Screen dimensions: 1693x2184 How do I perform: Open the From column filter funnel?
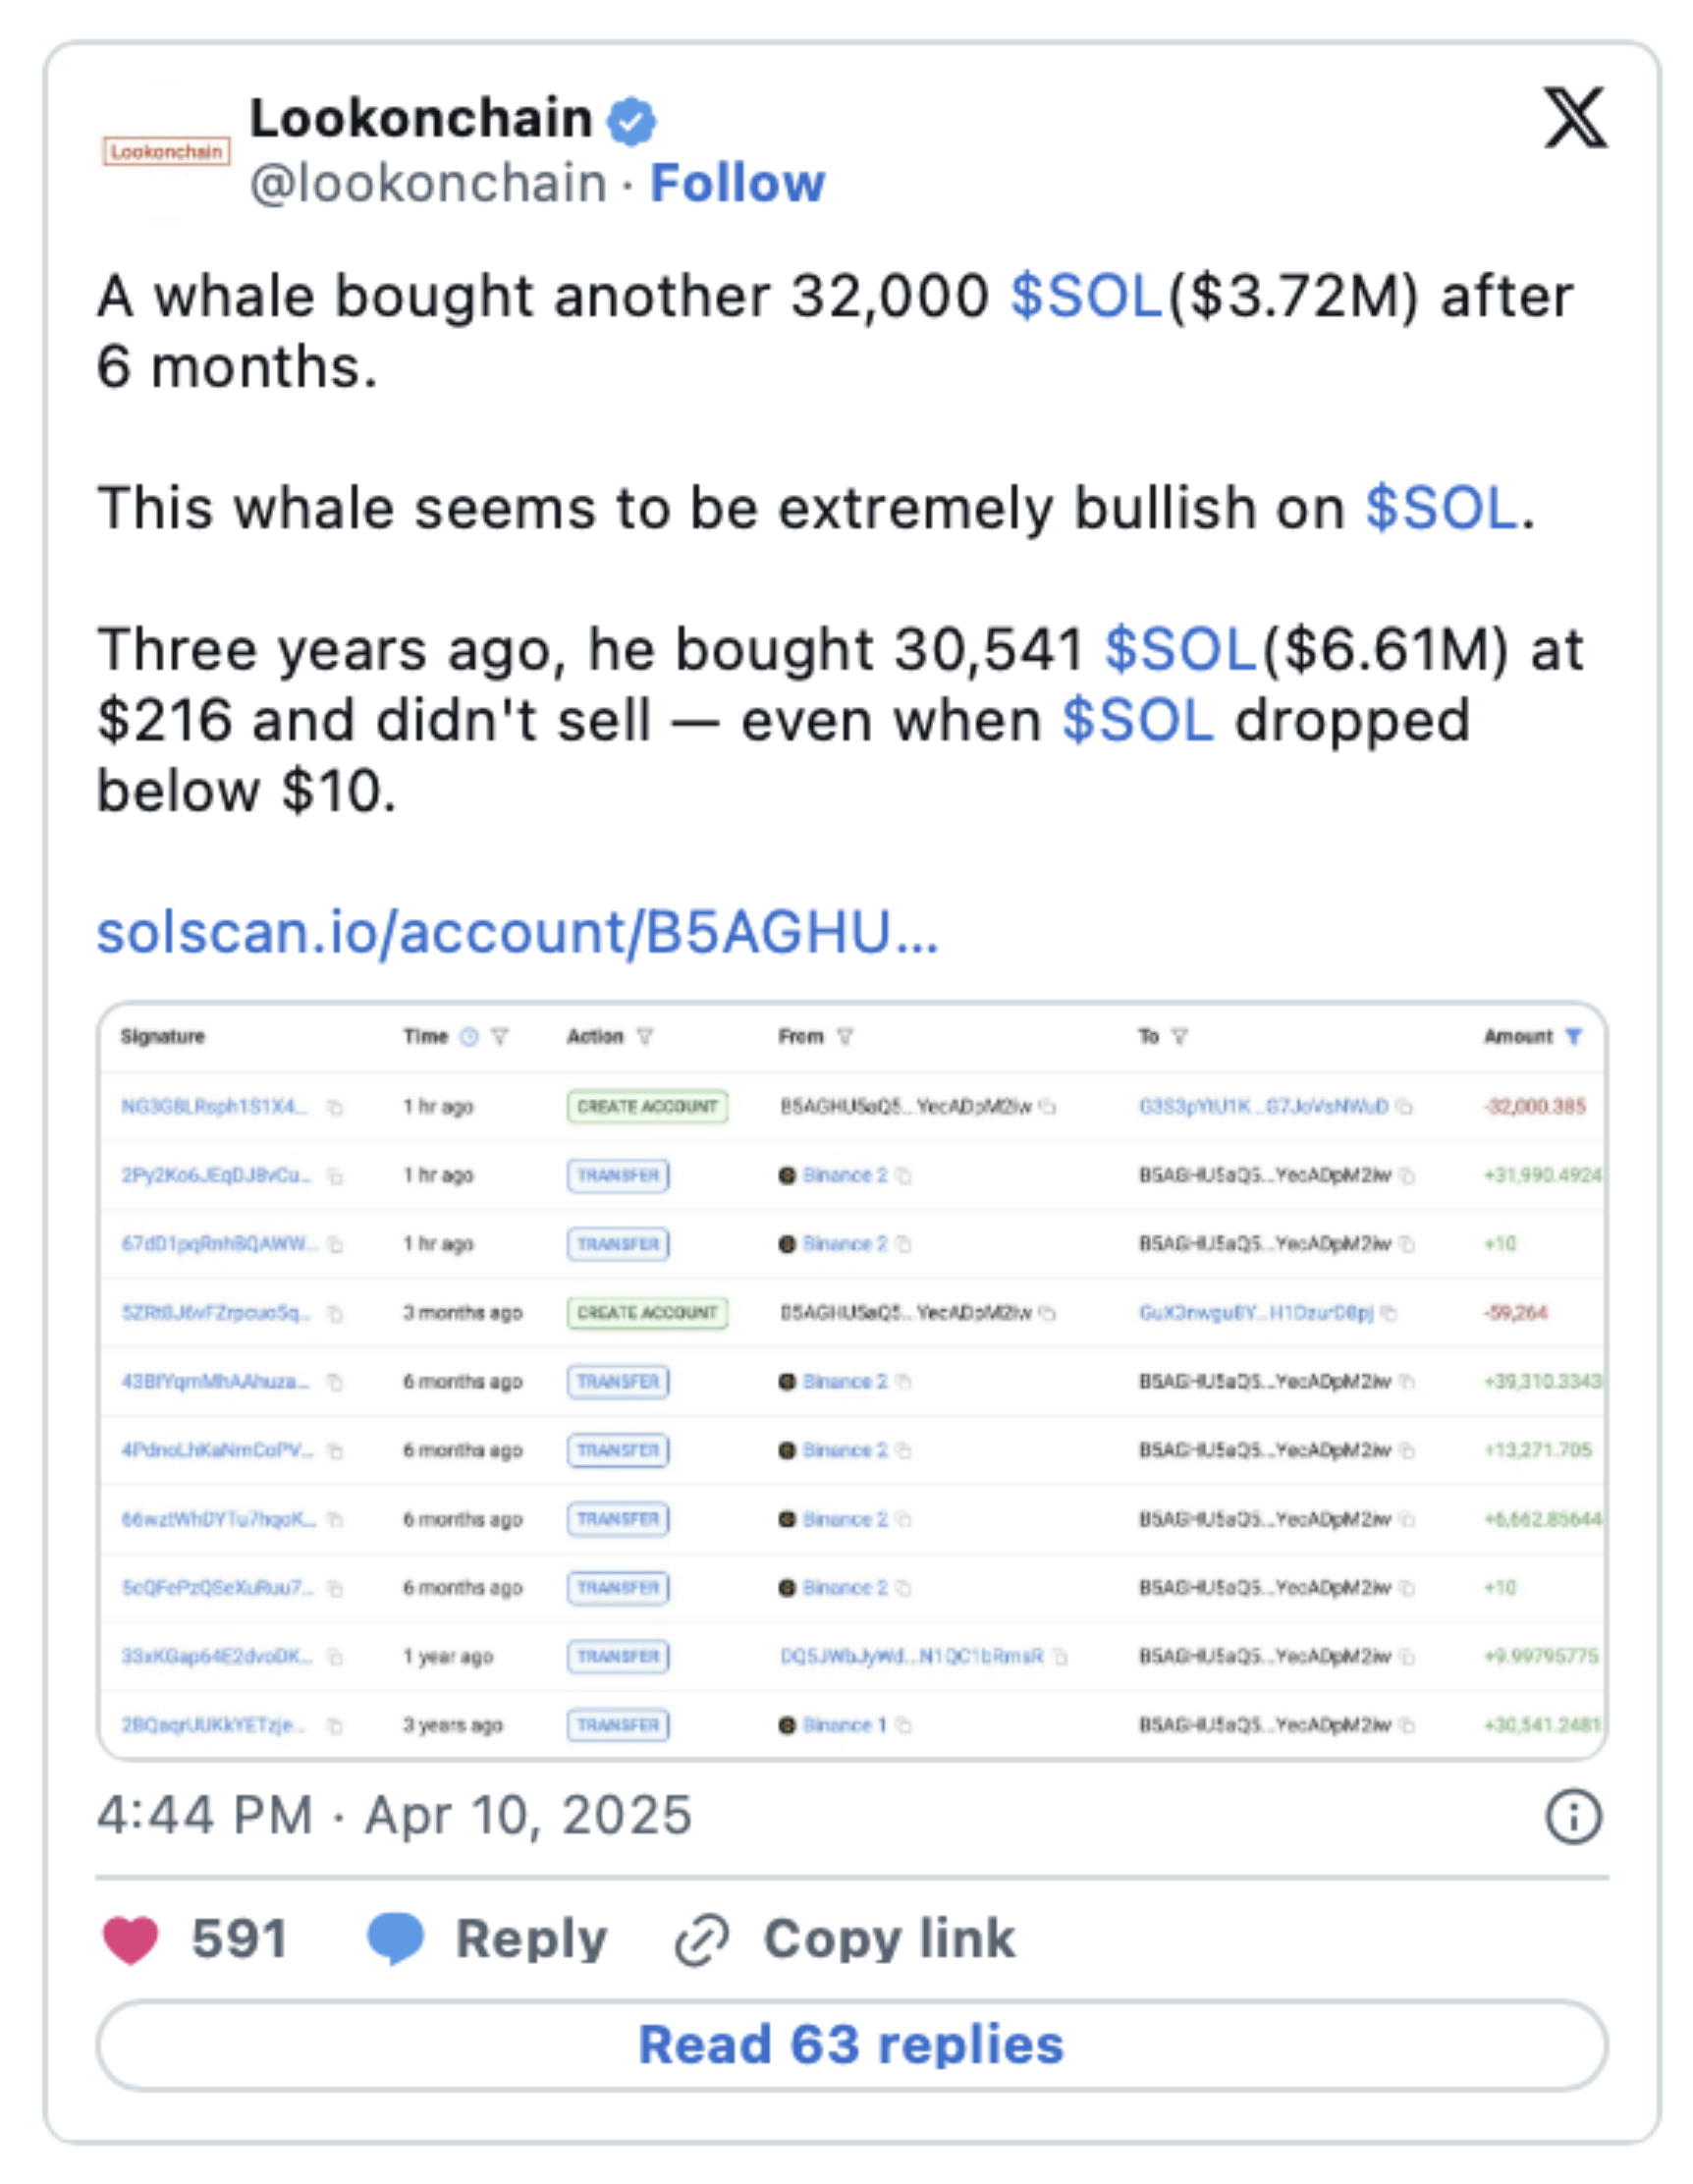coord(845,1037)
